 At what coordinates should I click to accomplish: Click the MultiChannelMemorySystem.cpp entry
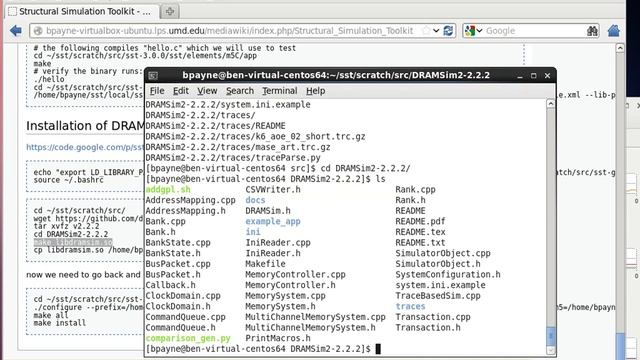[x=315, y=317]
